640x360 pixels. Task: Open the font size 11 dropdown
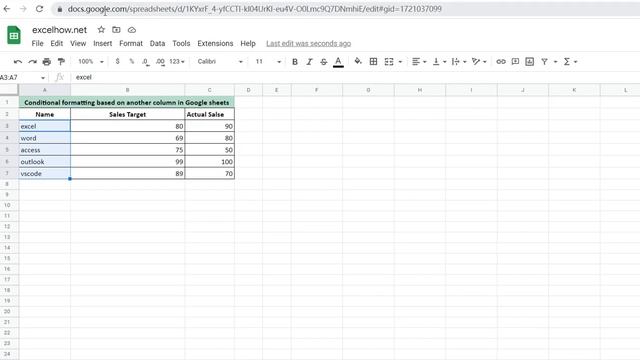pyautogui.click(x=268, y=61)
